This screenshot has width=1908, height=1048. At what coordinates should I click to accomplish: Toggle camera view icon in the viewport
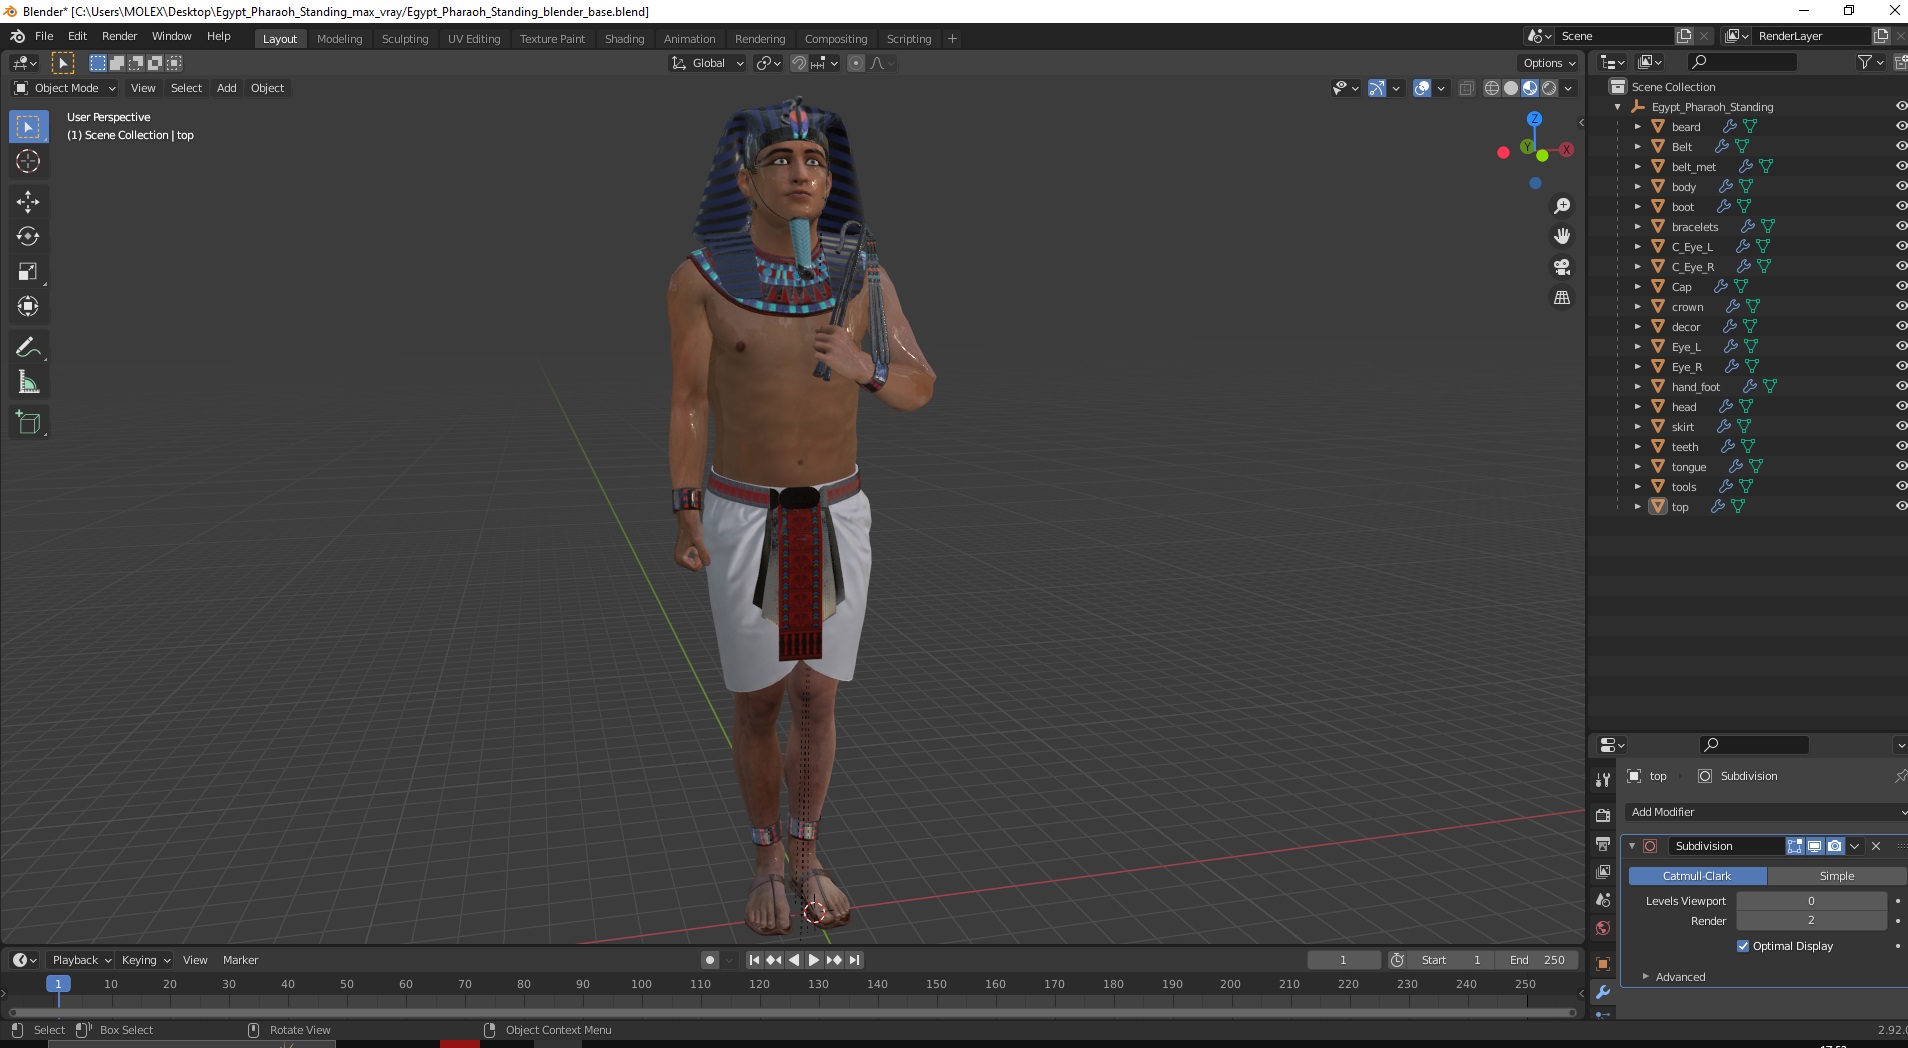click(1561, 267)
